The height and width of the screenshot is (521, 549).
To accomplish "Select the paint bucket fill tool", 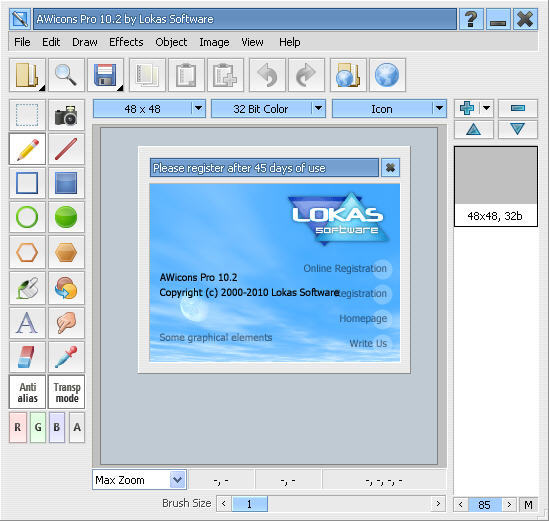I will pos(27,288).
